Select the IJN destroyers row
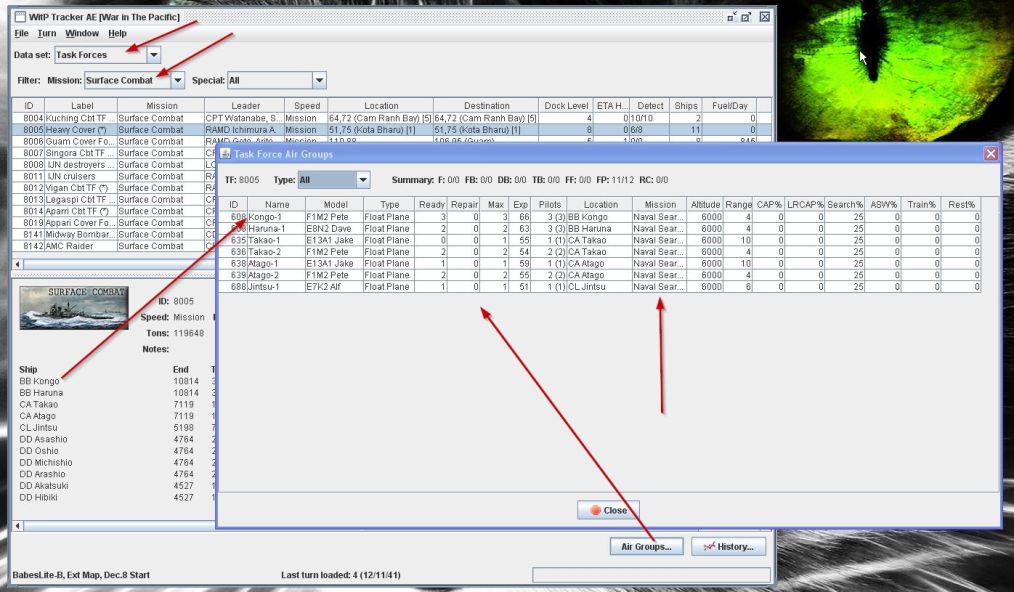This screenshot has height=592, width=1014. coord(115,164)
